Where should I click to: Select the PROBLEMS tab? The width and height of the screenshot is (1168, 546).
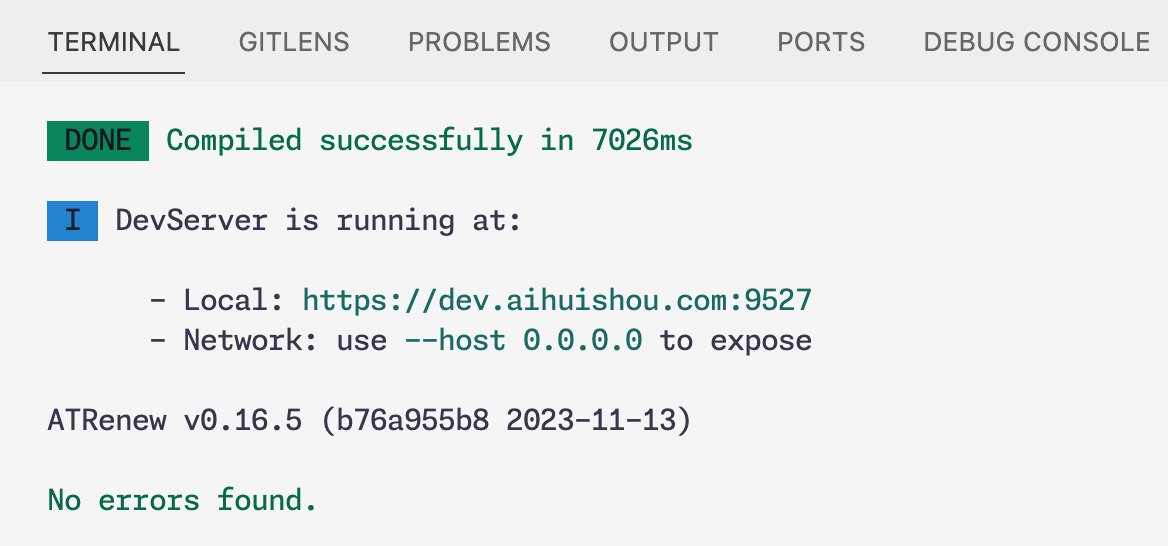(479, 42)
